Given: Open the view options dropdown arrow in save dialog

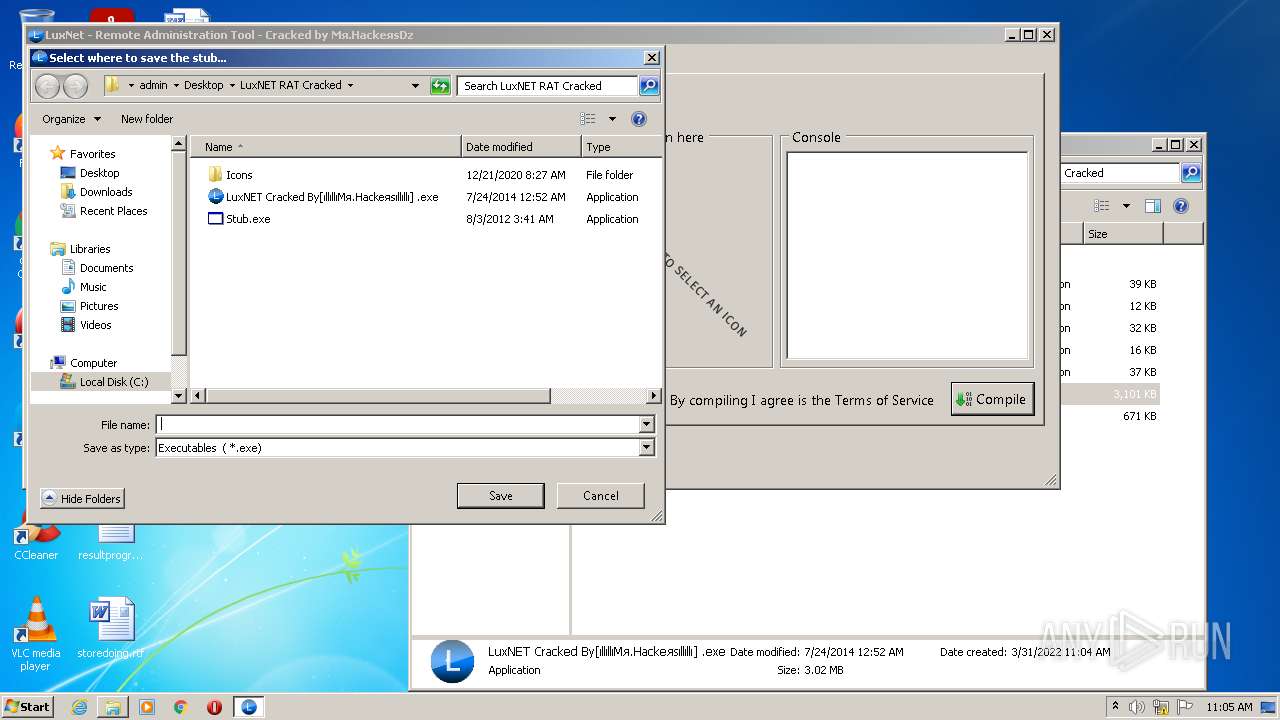Looking at the screenshot, I should point(612,119).
